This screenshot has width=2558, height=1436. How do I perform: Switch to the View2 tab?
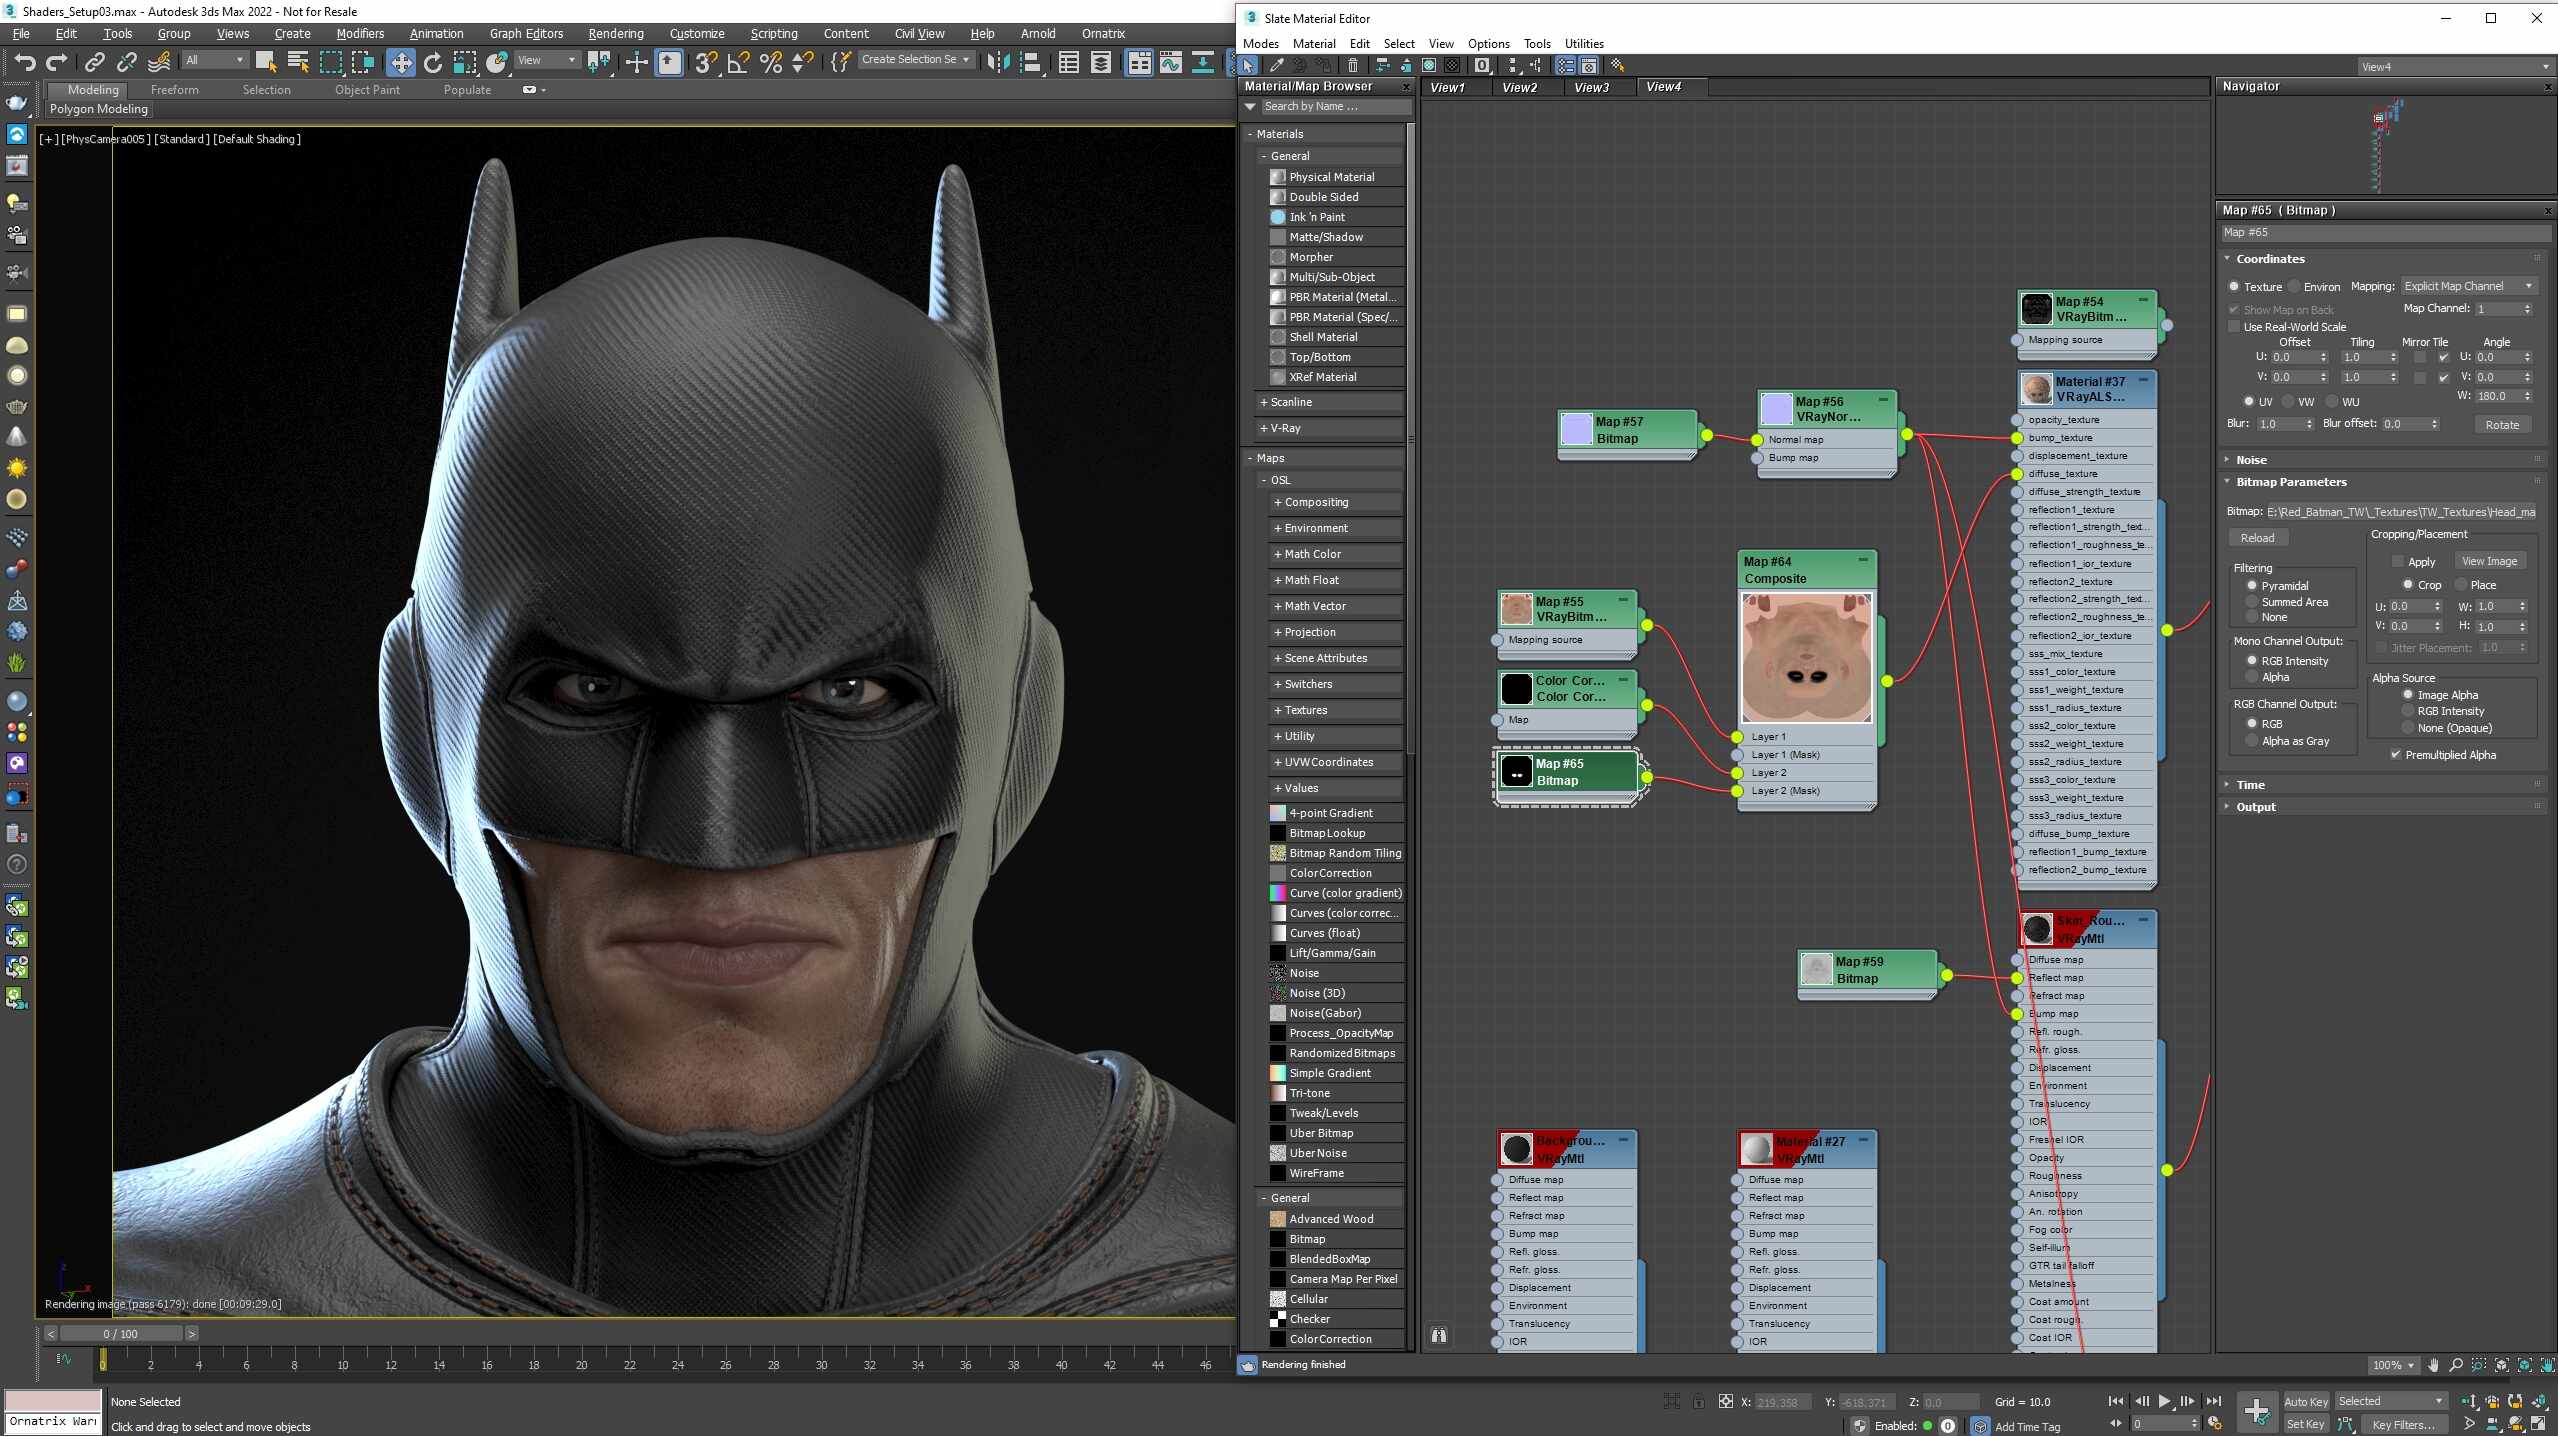point(1518,87)
